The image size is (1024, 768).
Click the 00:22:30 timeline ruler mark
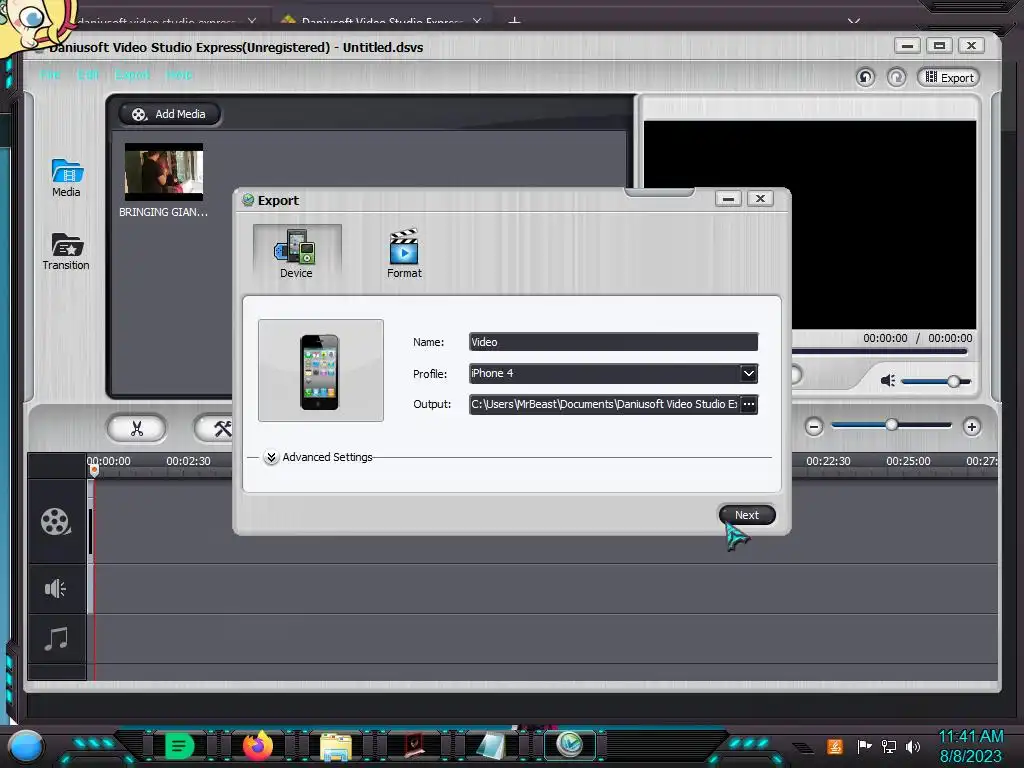click(828, 461)
